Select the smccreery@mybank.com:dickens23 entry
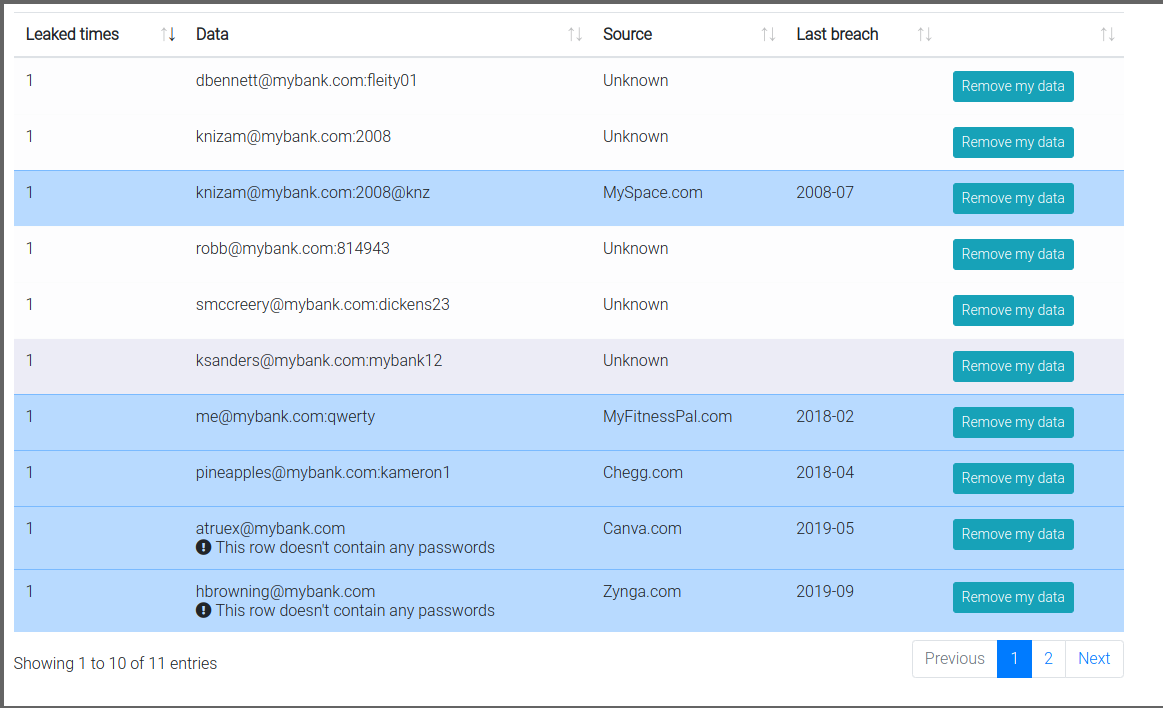The height and width of the screenshot is (708, 1163). (323, 305)
